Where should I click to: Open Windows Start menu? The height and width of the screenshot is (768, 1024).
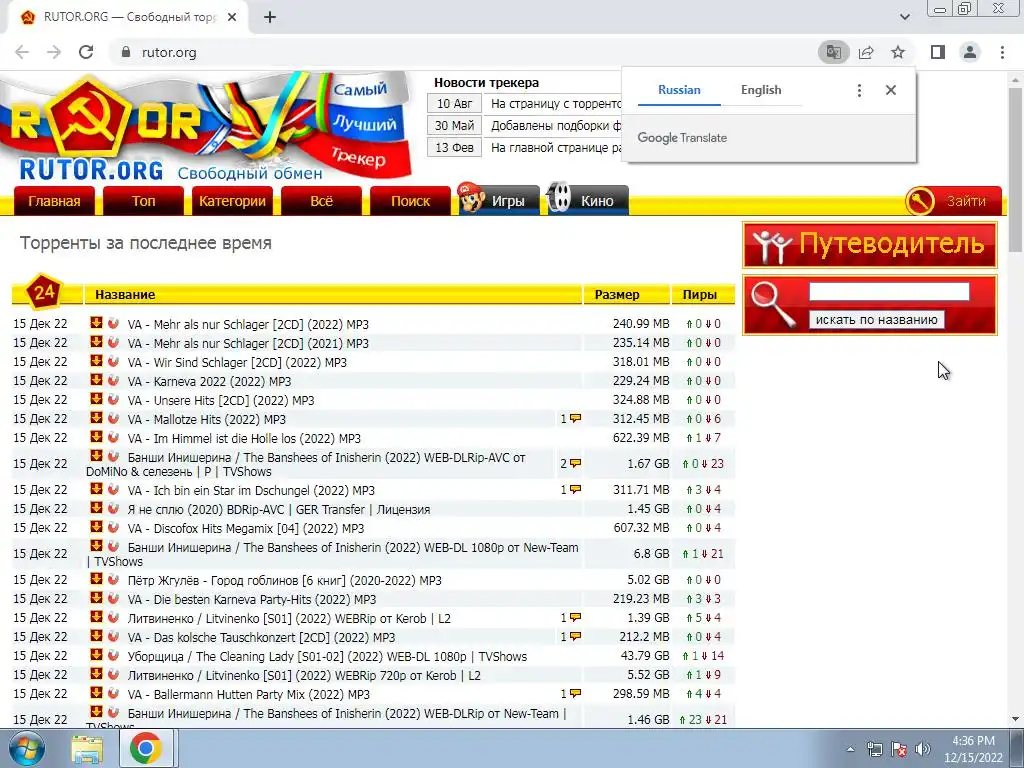click(x=25, y=748)
